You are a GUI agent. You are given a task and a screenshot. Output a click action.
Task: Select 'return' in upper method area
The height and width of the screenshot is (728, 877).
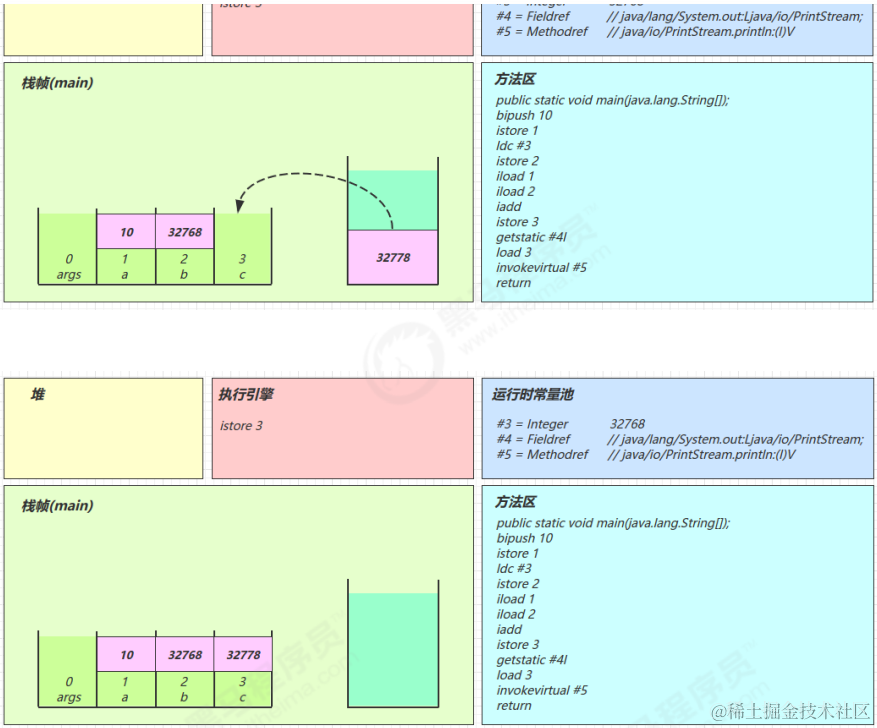(513, 283)
